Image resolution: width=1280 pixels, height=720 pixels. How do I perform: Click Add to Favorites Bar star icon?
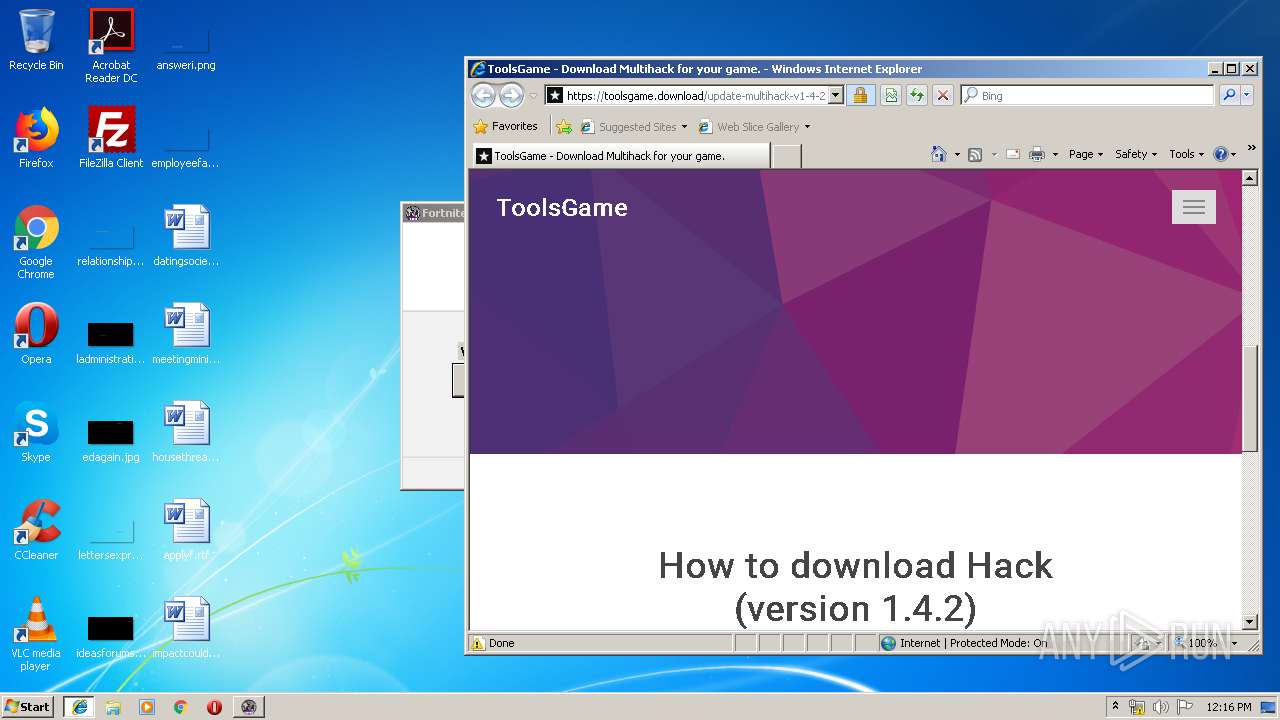pos(564,127)
